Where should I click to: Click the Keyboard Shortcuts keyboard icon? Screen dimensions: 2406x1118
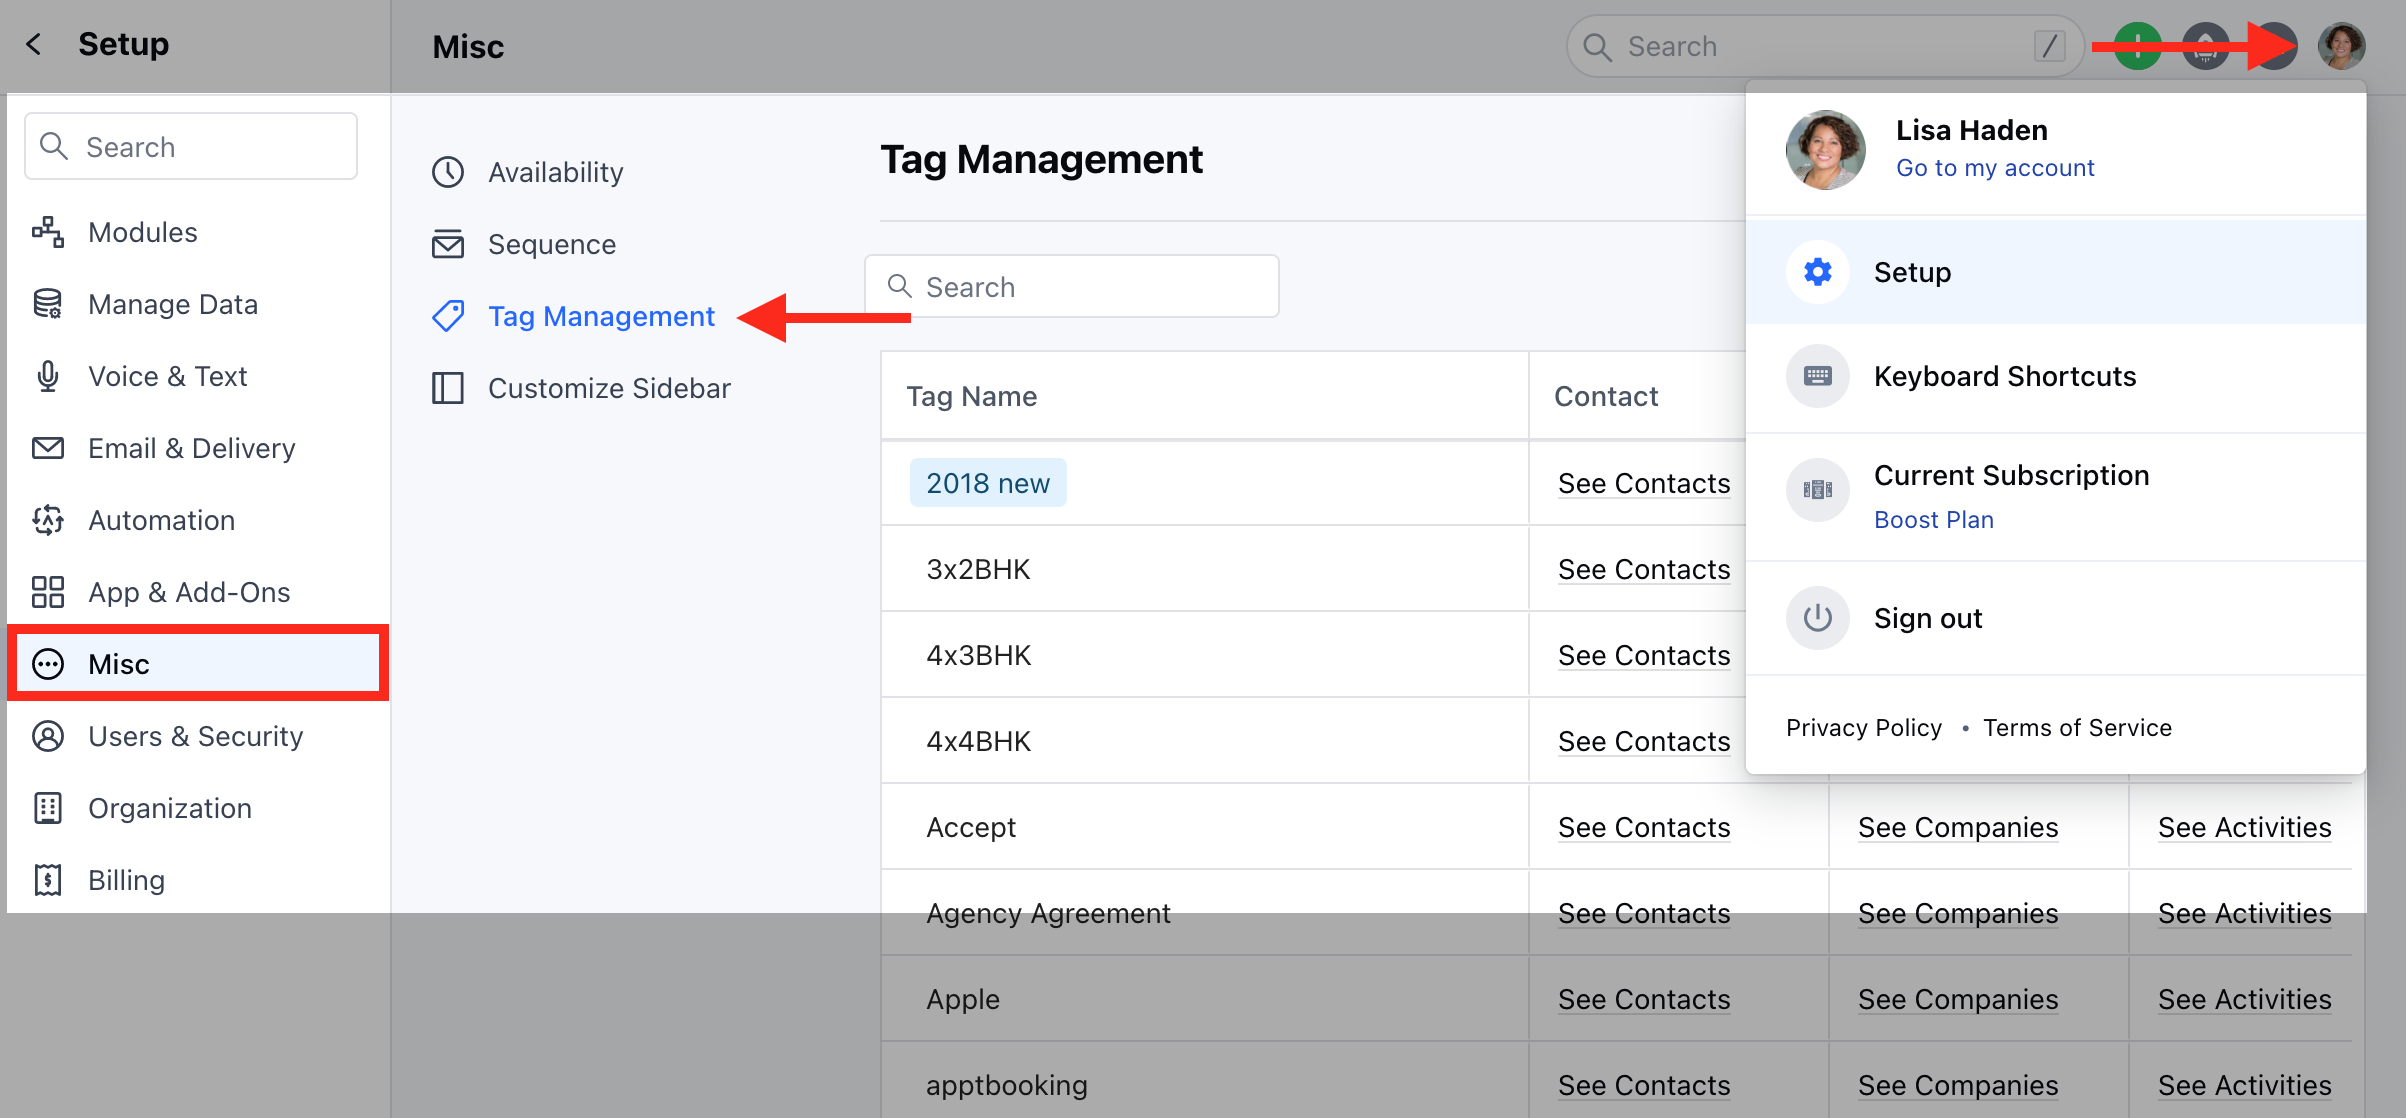click(x=1817, y=376)
